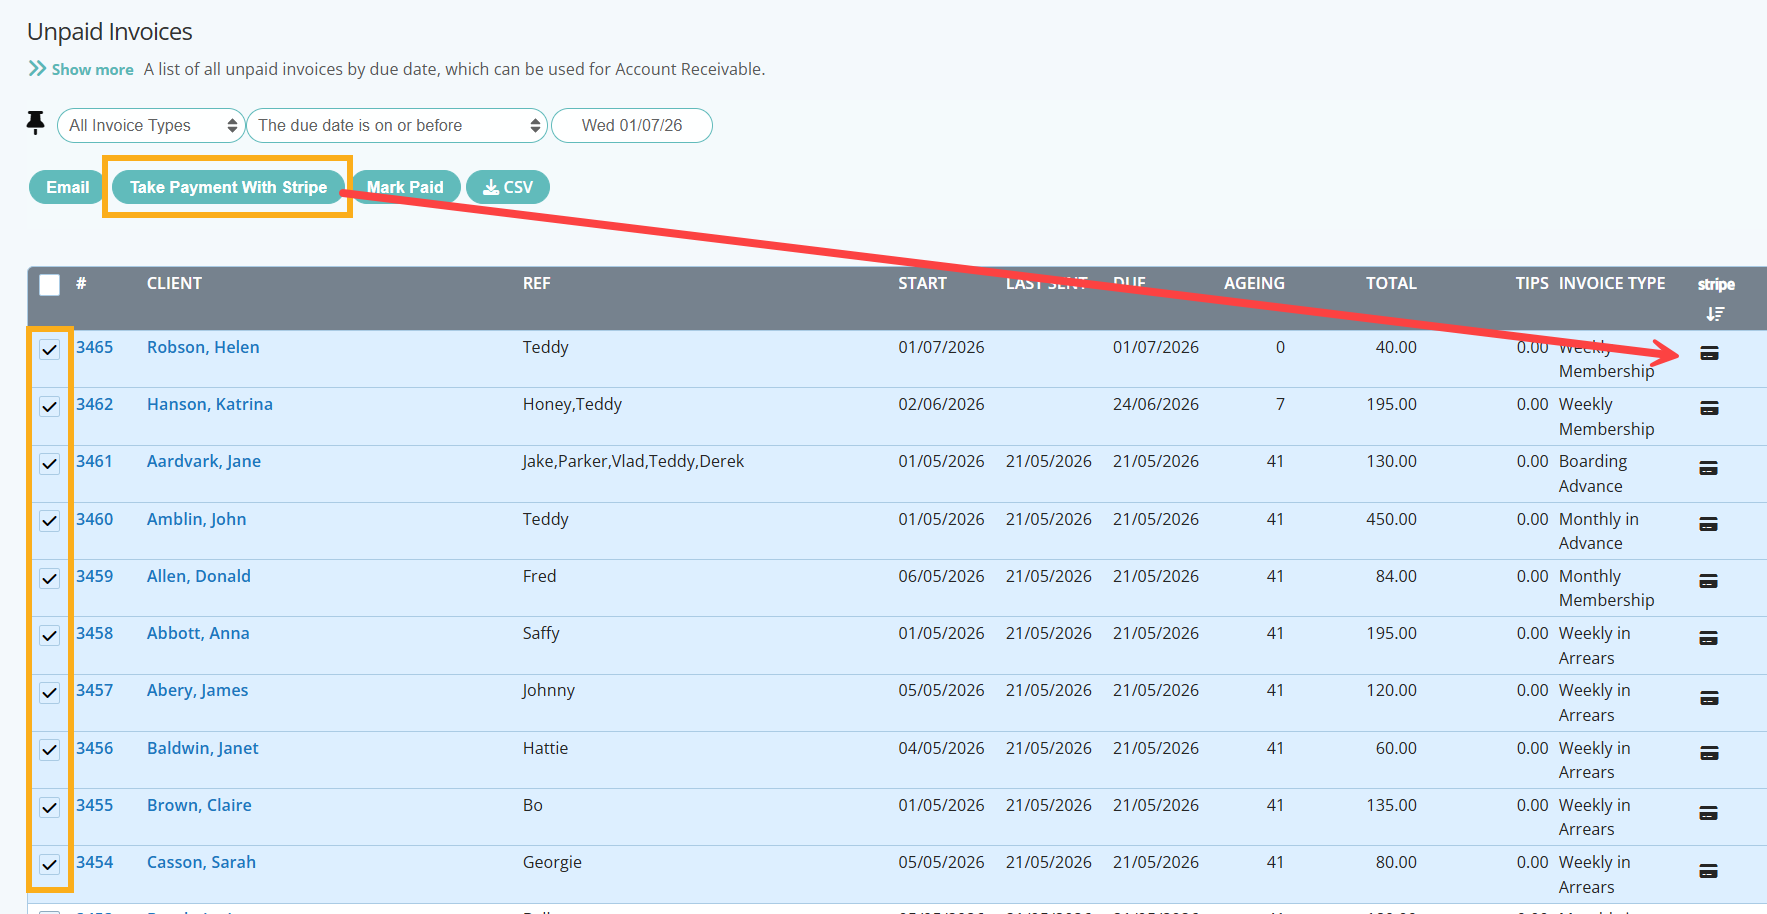Open invoice number 3458
The width and height of the screenshot is (1767, 914).
click(95, 633)
